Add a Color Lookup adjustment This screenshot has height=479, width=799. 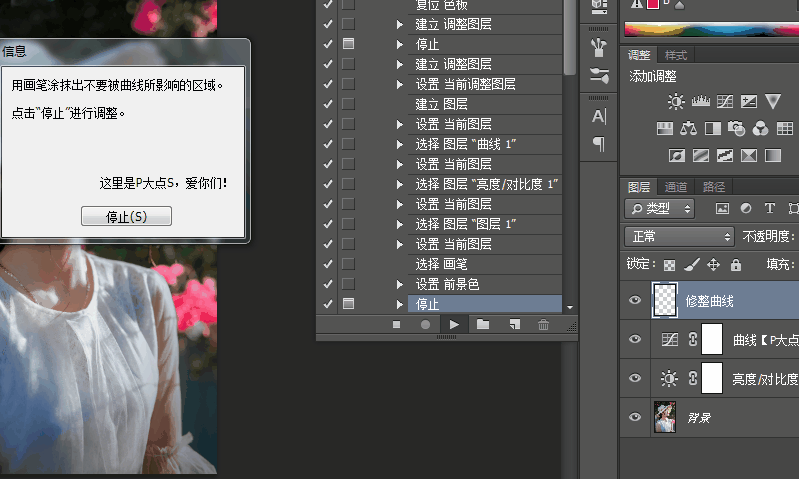pyautogui.click(x=785, y=128)
